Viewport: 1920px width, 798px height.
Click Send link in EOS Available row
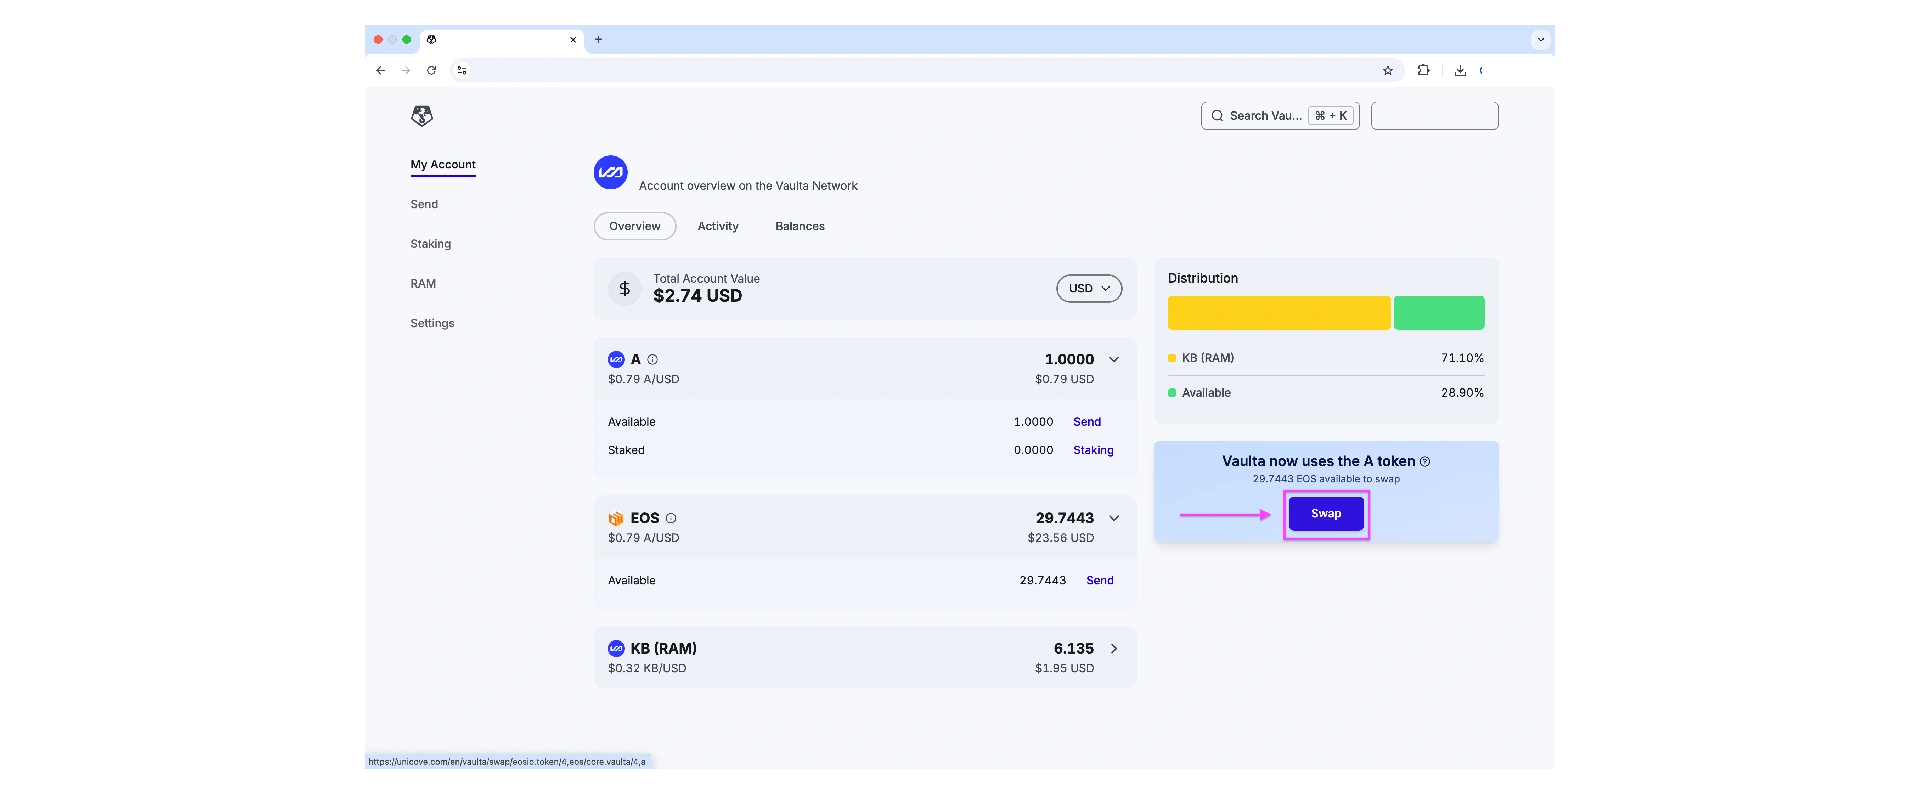point(1100,580)
